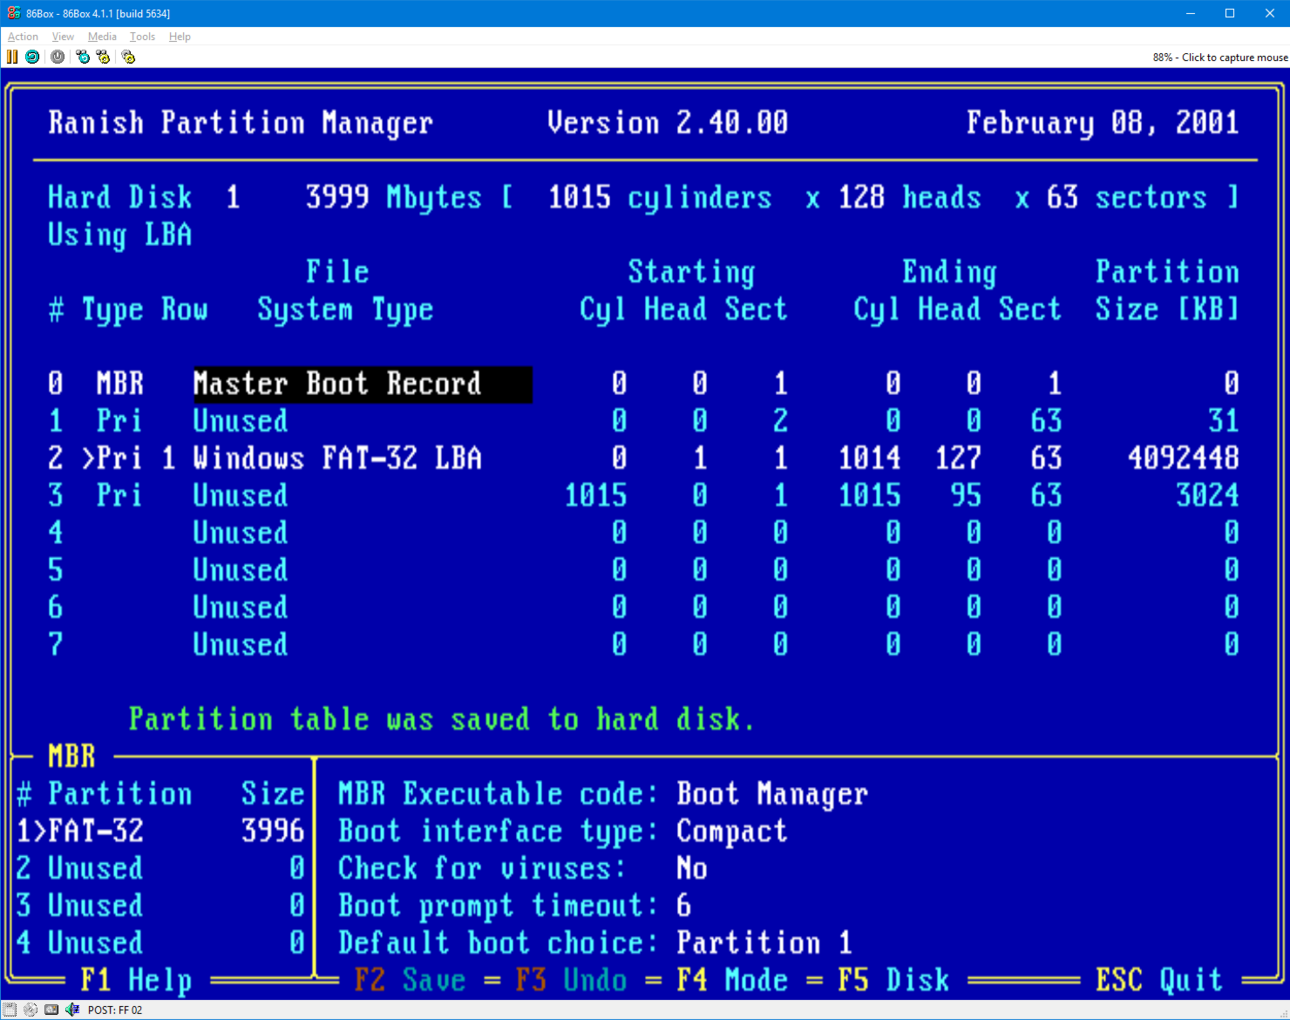Image resolution: width=1290 pixels, height=1020 pixels.
Task: Click the "POST: FF 02" status text
Action: pyautogui.click(x=115, y=1010)
